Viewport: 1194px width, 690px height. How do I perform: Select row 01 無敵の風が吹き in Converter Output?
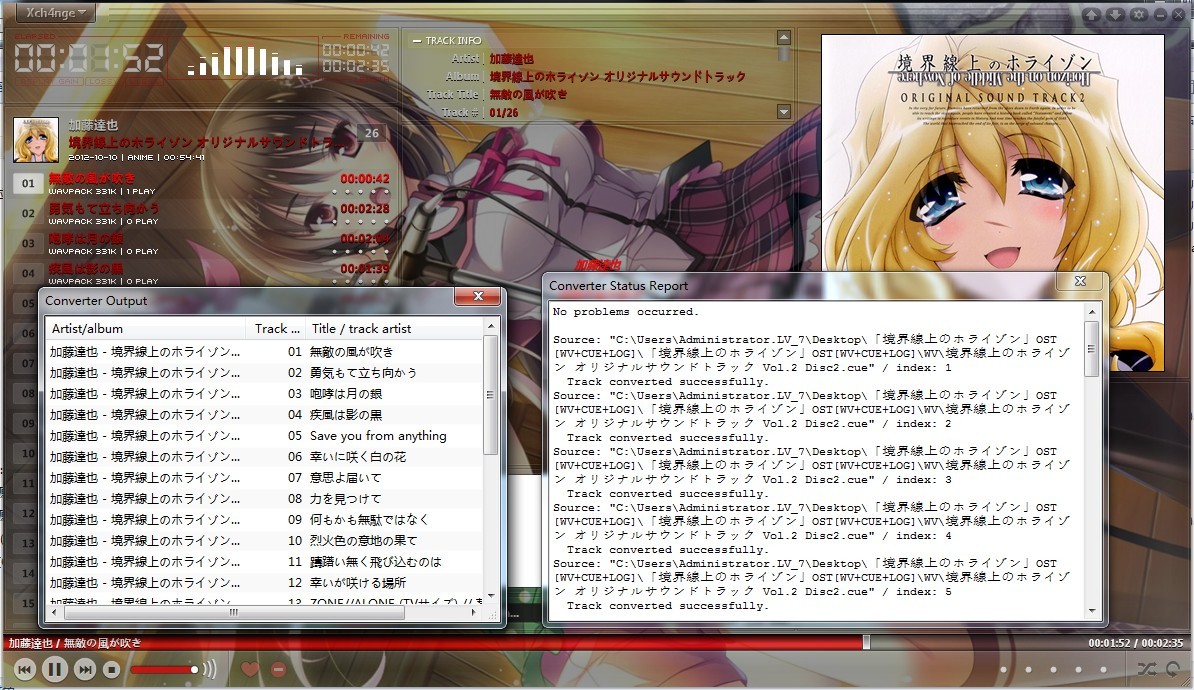coord(263,352)
